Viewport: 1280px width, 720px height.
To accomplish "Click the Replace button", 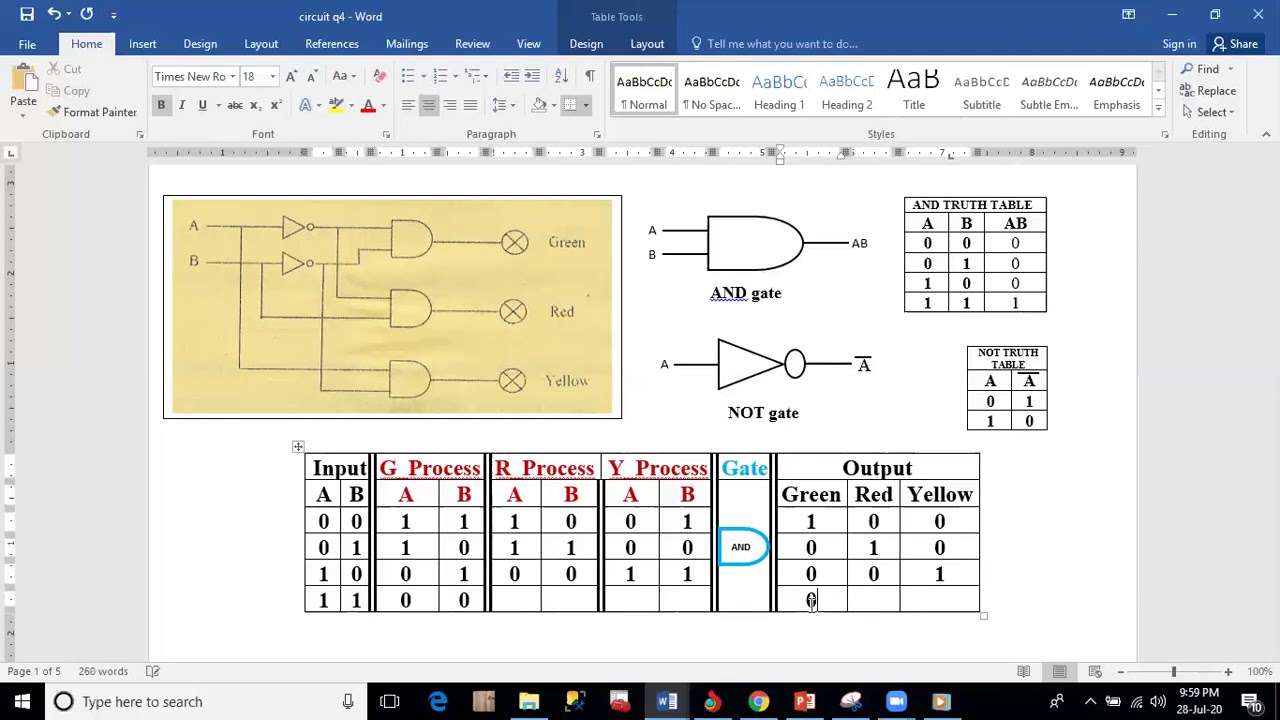I will point(1208,91).
